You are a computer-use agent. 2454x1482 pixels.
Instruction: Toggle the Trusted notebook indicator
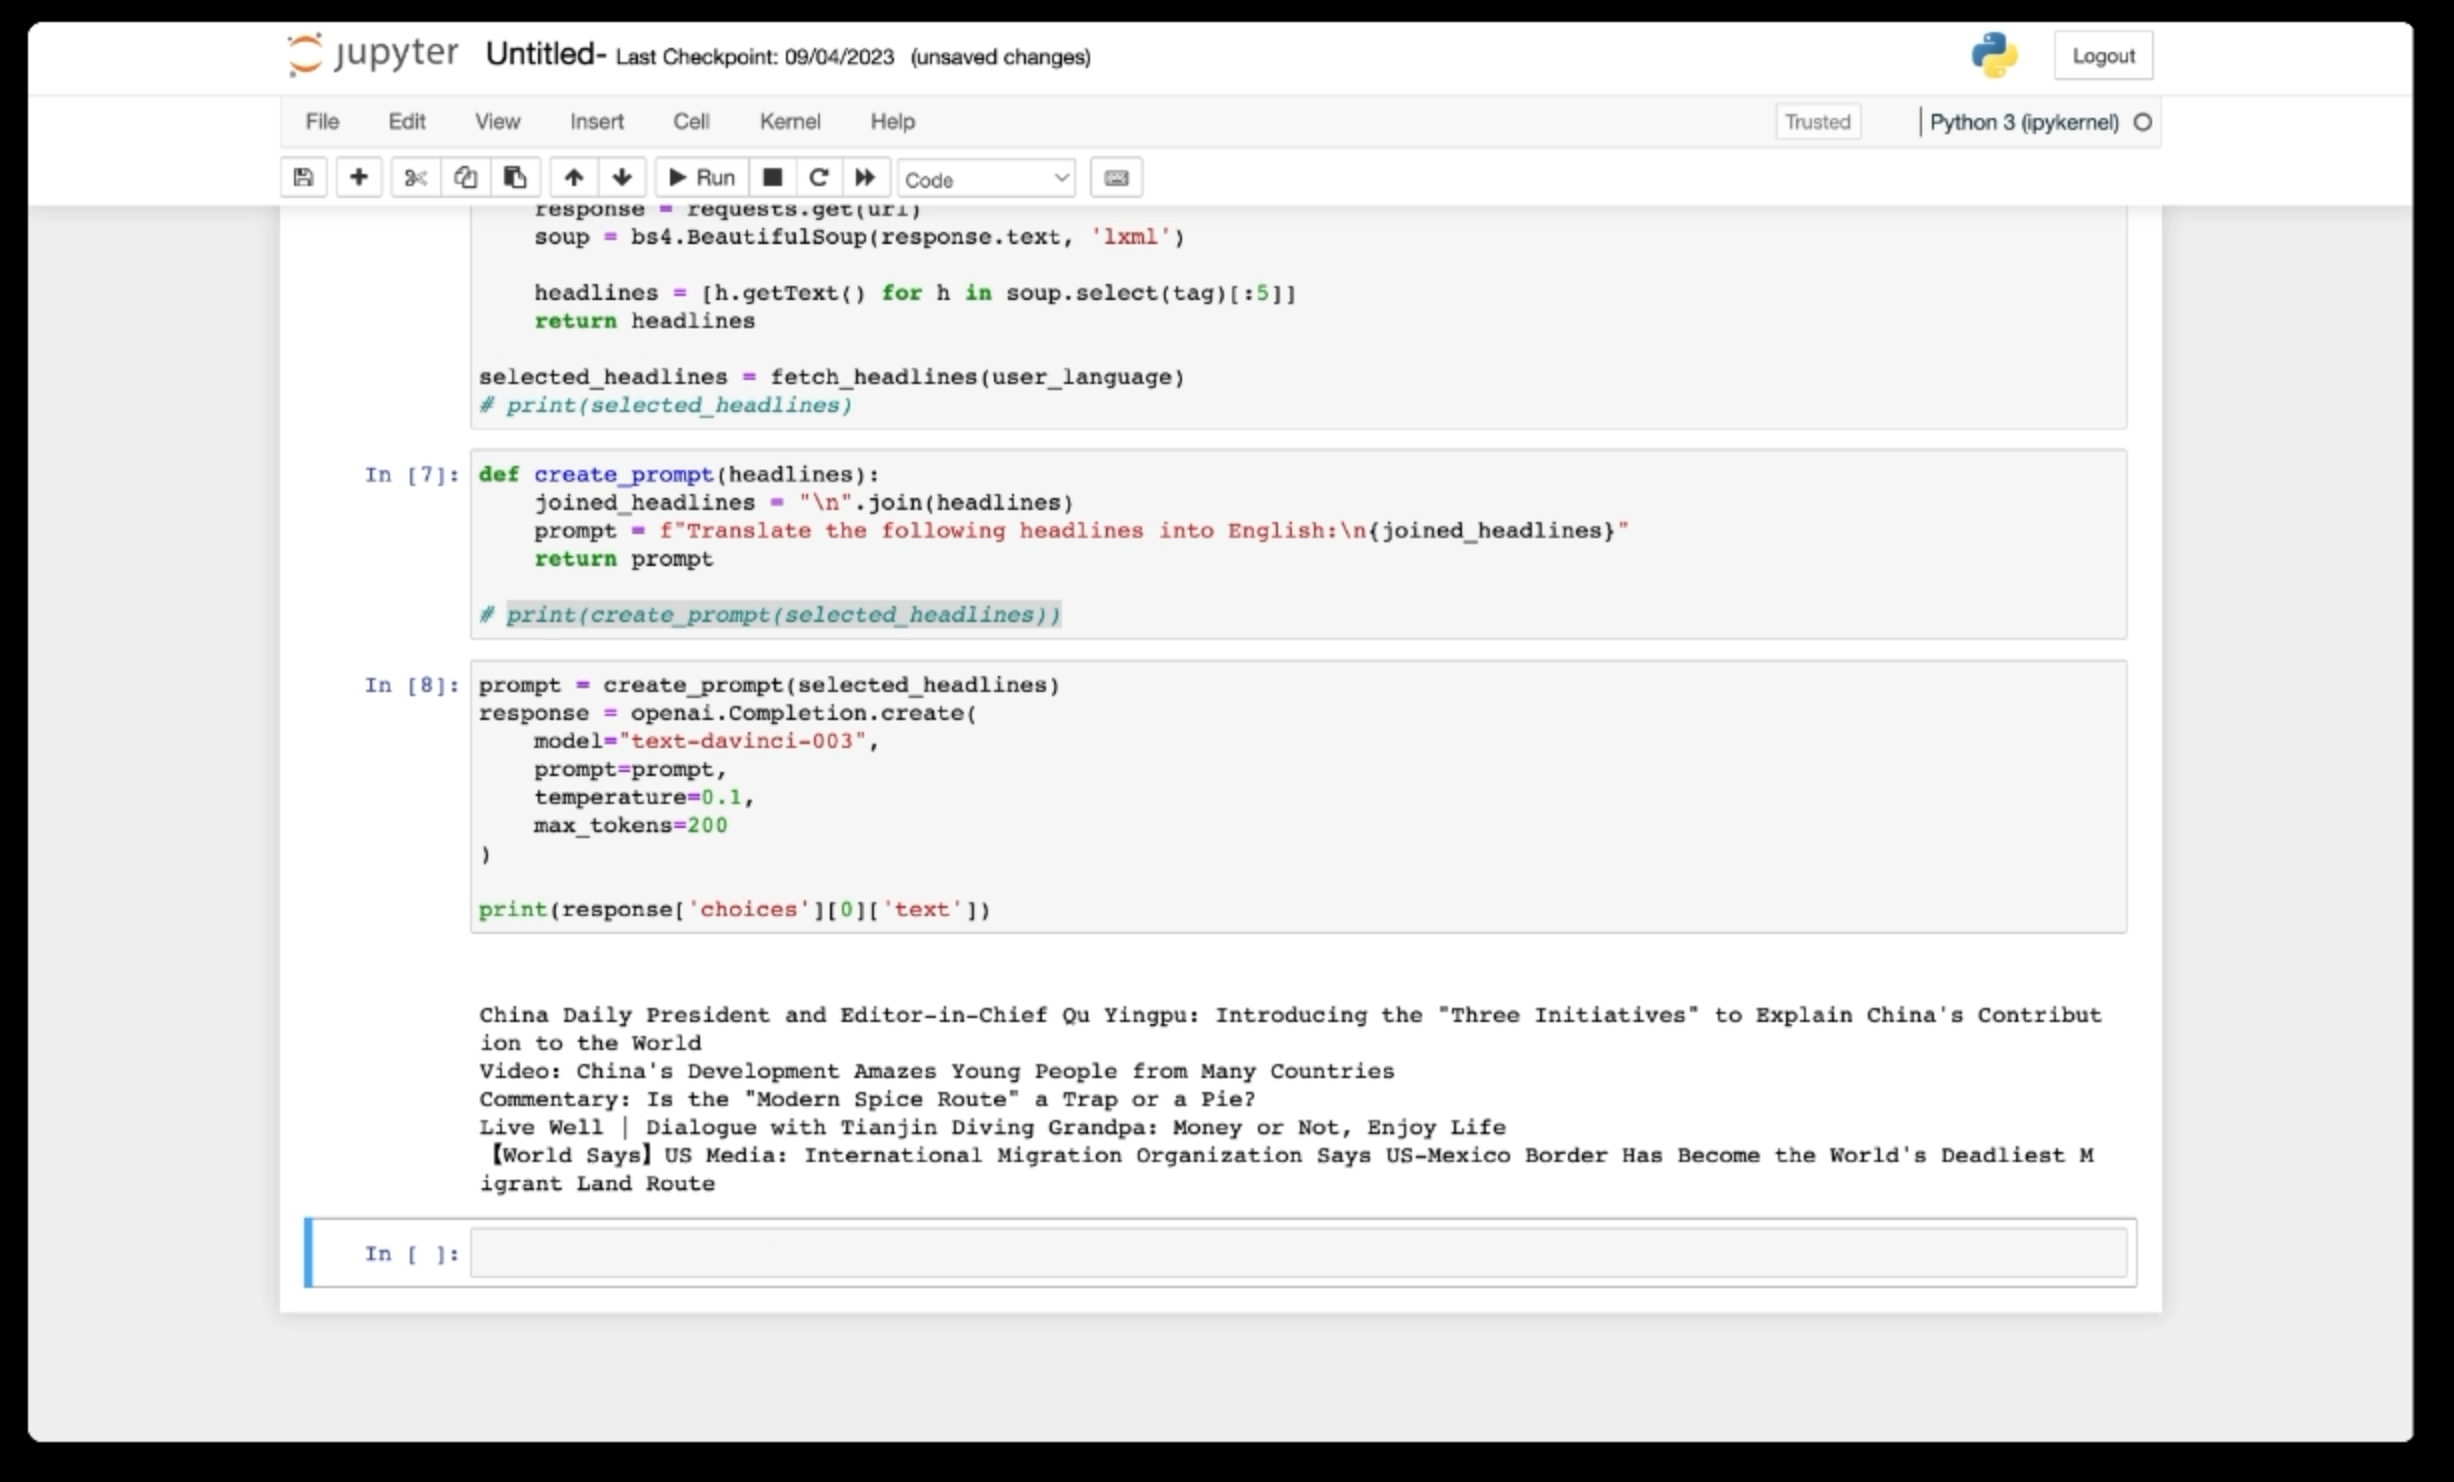(1817, 122)
